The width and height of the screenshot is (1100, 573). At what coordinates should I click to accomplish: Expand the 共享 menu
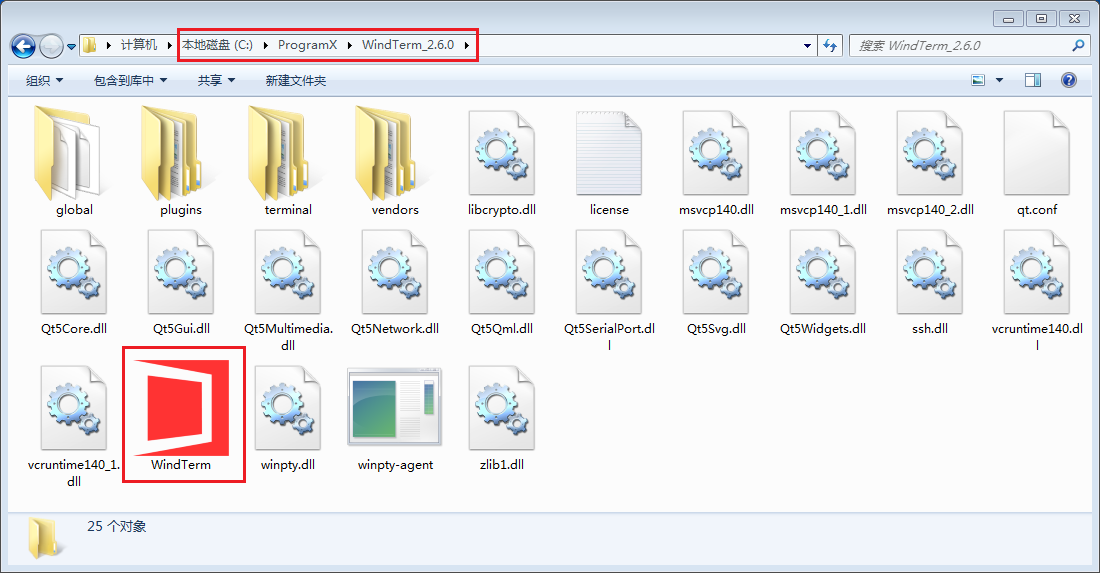point(216,81)
